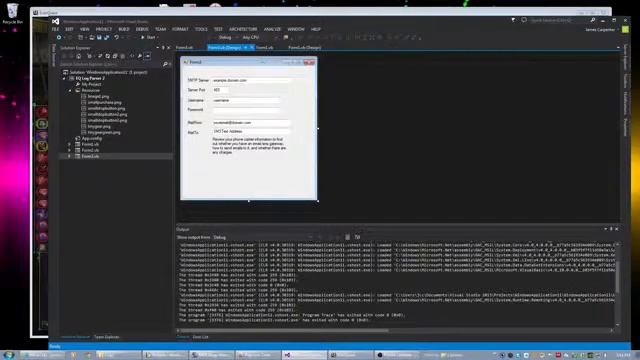
Task: Click the Solution Explorer search magnifier icon
Action: pos(165,64)
